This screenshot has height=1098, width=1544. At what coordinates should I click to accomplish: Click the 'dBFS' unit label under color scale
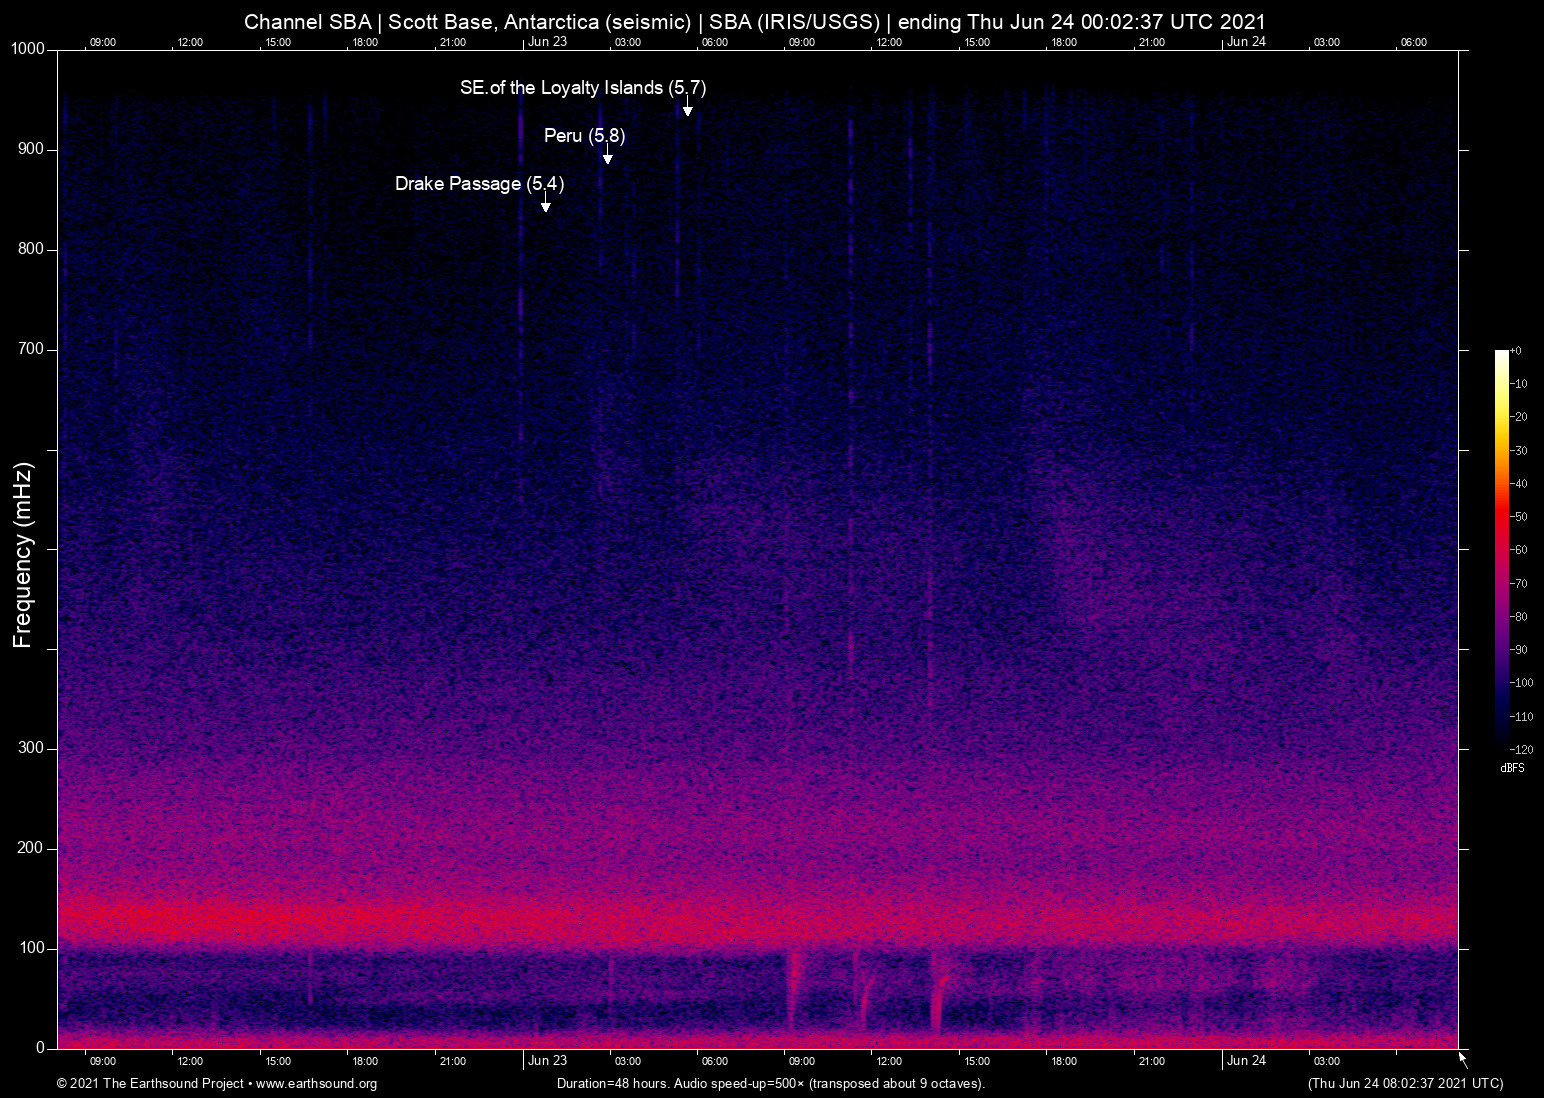pyautogui.click(x=1512, y=768)
